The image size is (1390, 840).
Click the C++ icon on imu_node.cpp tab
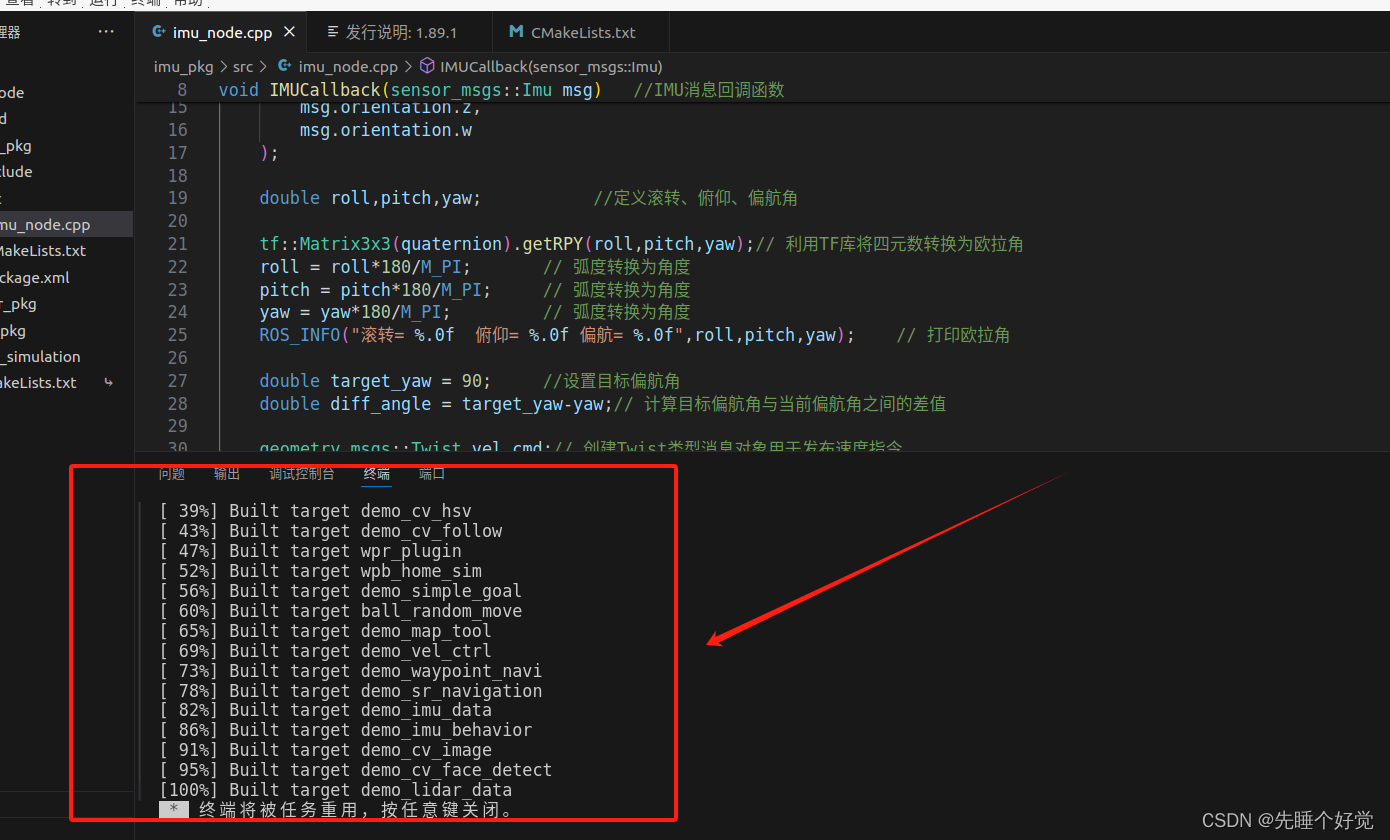[x=158, y=32]
